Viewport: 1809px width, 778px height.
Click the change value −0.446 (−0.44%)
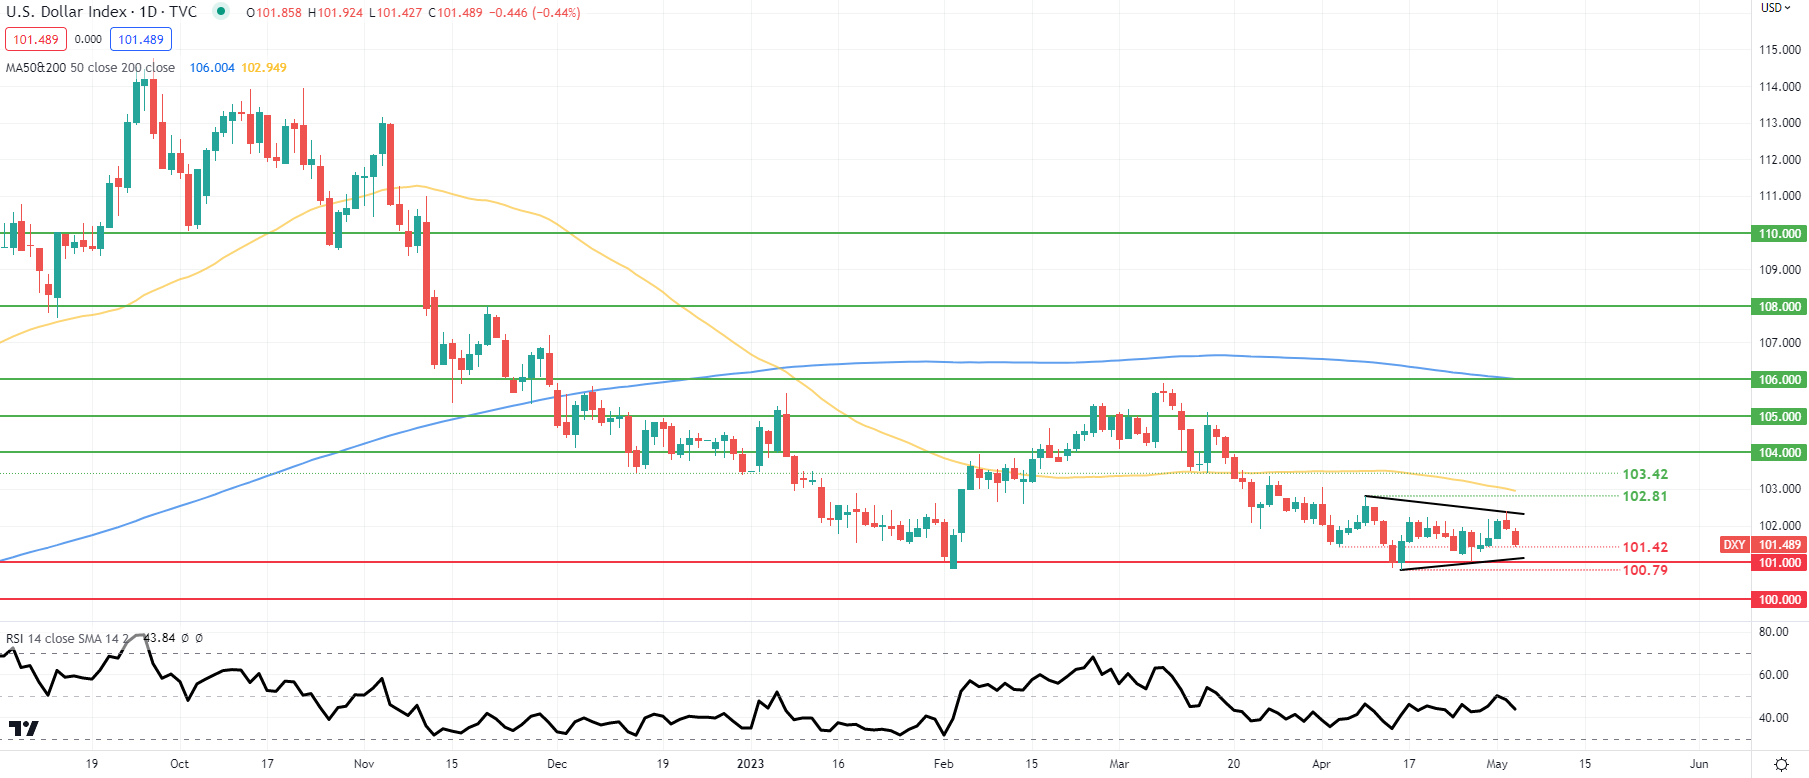[535, 13]
